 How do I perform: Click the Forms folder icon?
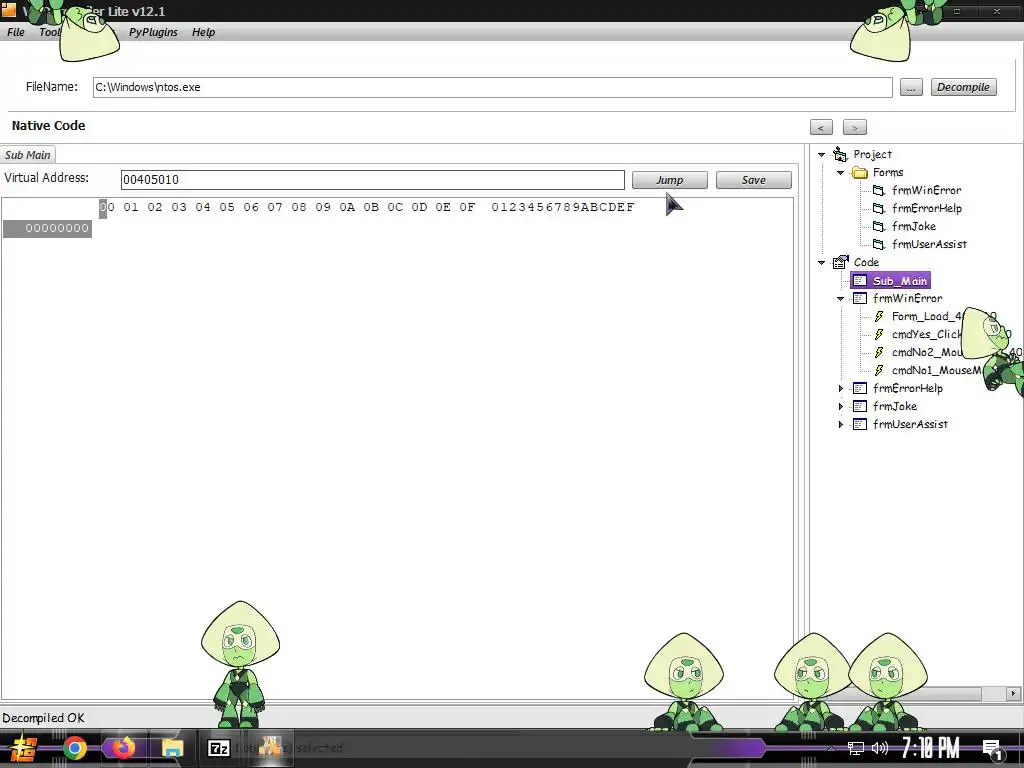[860, 172]
